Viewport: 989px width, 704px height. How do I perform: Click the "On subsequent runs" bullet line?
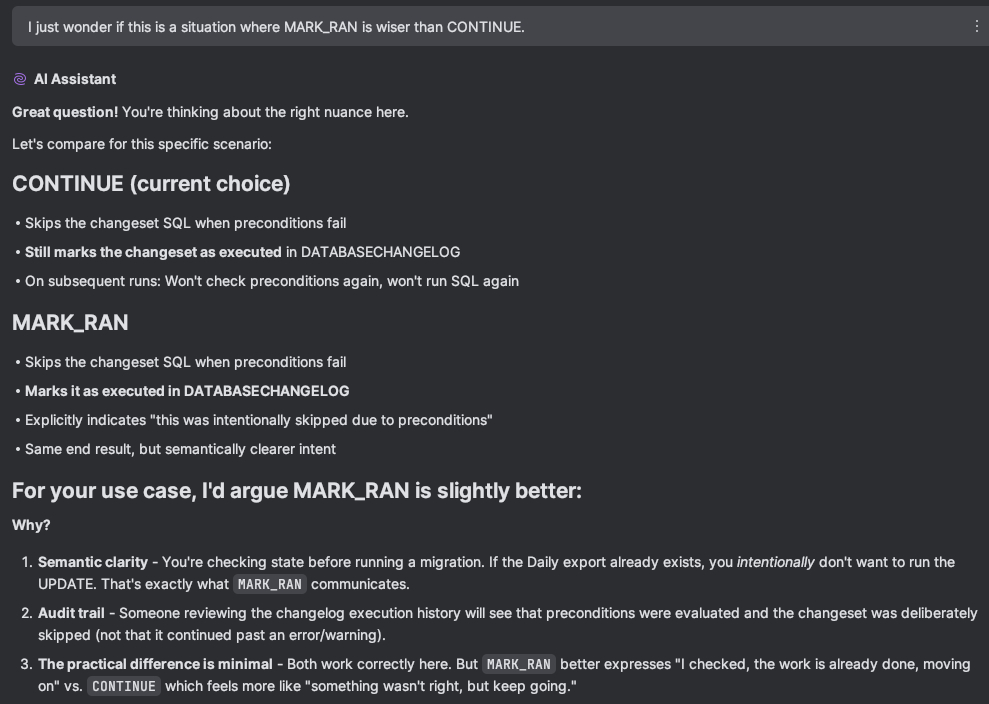(x=272, y=281)
